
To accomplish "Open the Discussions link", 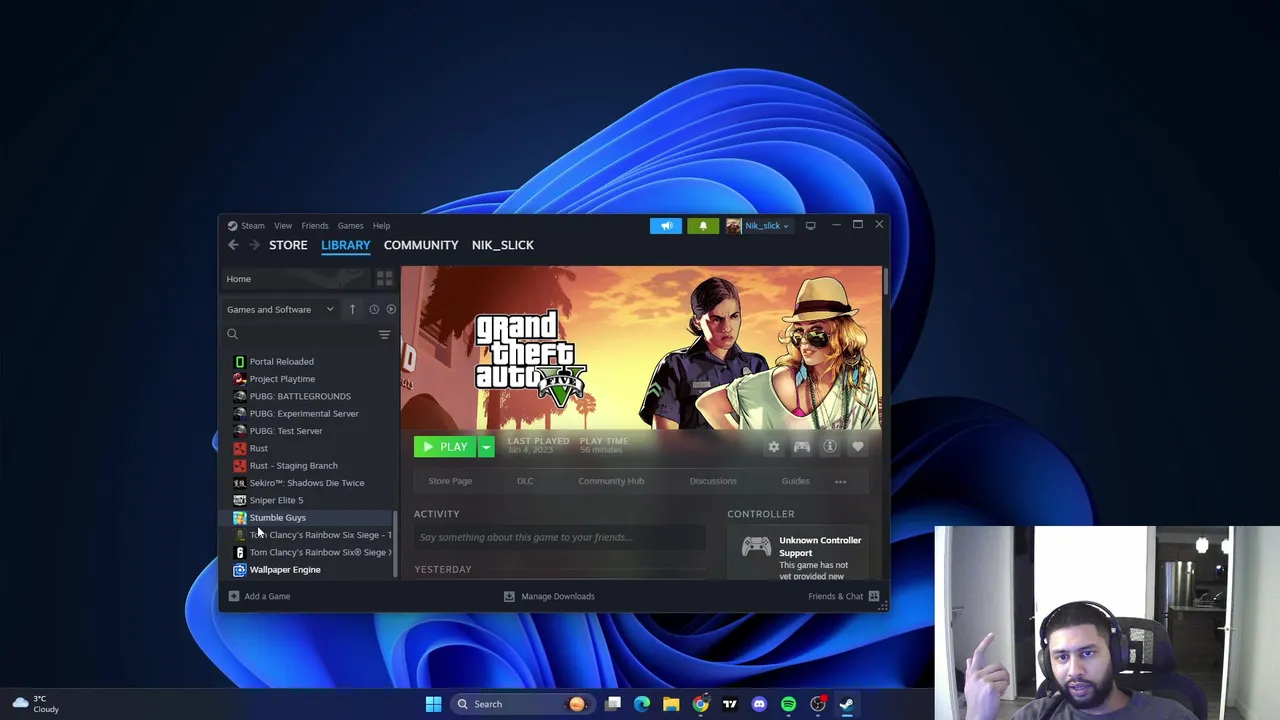I will tap(713, 481).
